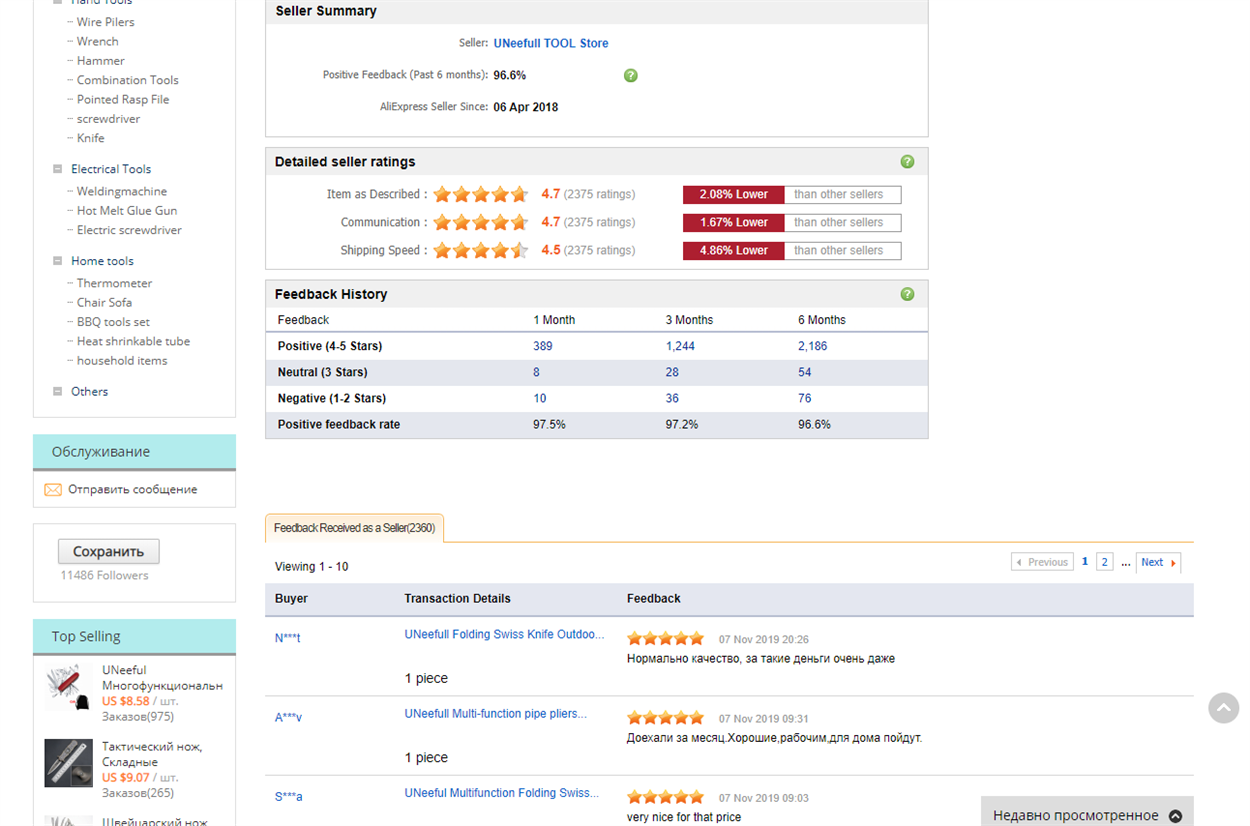Image resolution: width=1250 pixels, height=826 pixels.
Task: Collapse the Electrical Tools category
Action: click(58, 169)
